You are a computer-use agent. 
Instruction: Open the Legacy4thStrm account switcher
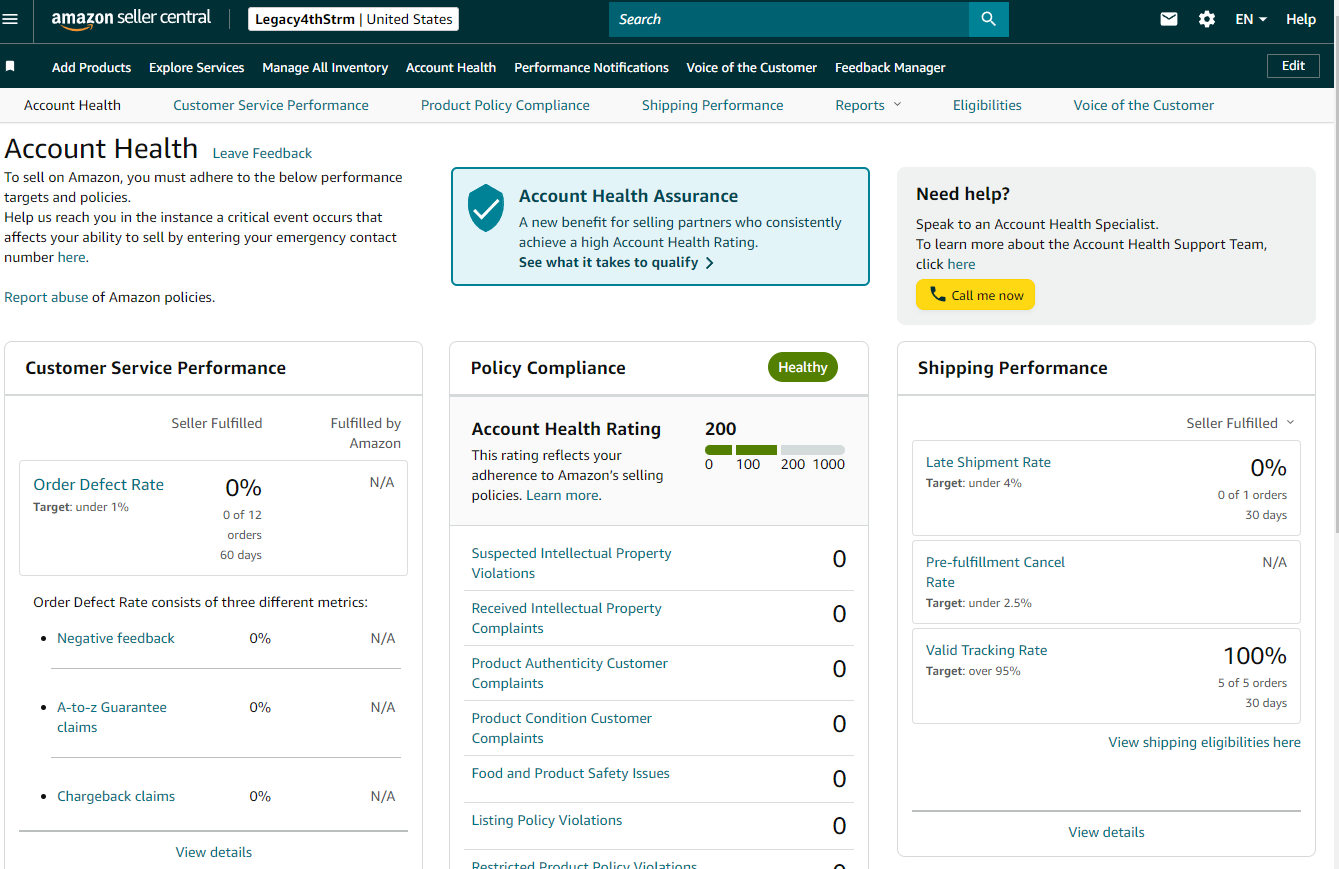[x=354, y=19]
